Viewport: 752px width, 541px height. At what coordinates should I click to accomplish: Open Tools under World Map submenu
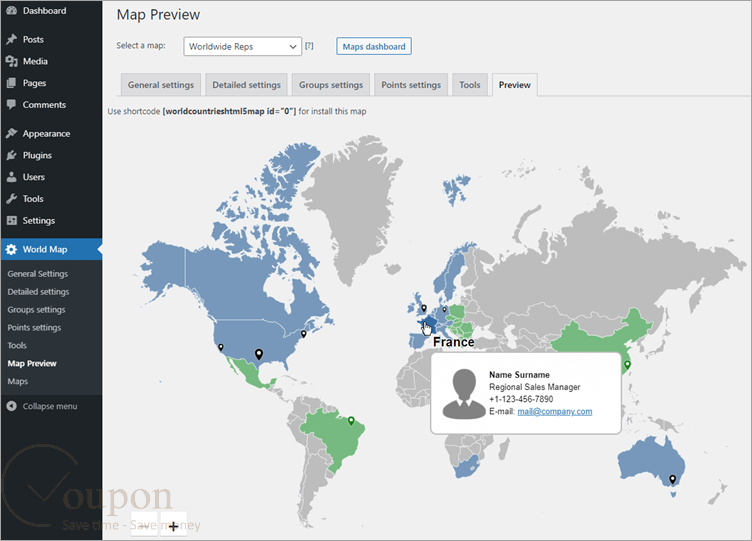point(17,345)
